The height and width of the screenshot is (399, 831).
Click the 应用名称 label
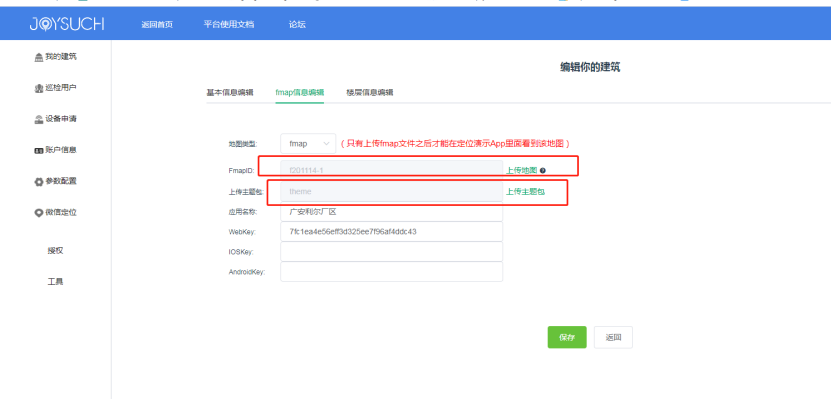[242, 211]
